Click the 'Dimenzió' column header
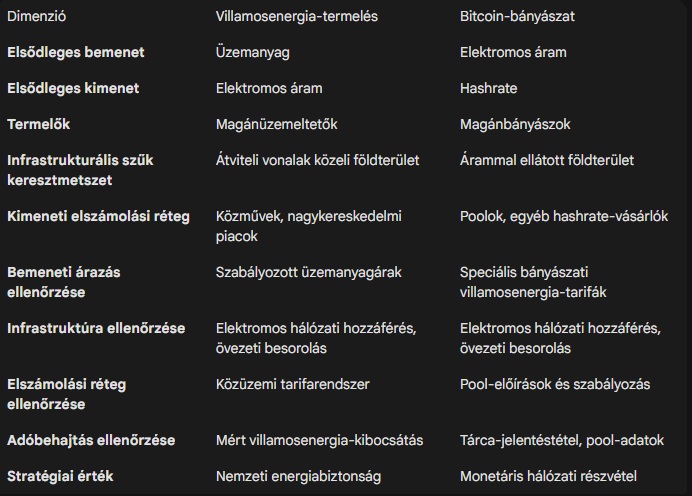This screenshot has width=692, height=496. coord(38,16)
